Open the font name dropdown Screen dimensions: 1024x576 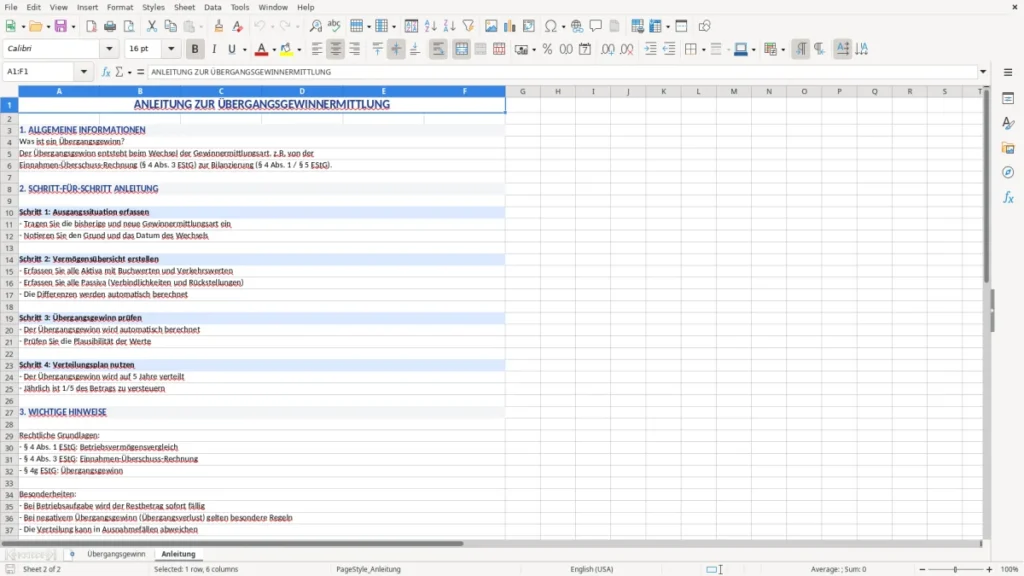click(x=109, y=48)
